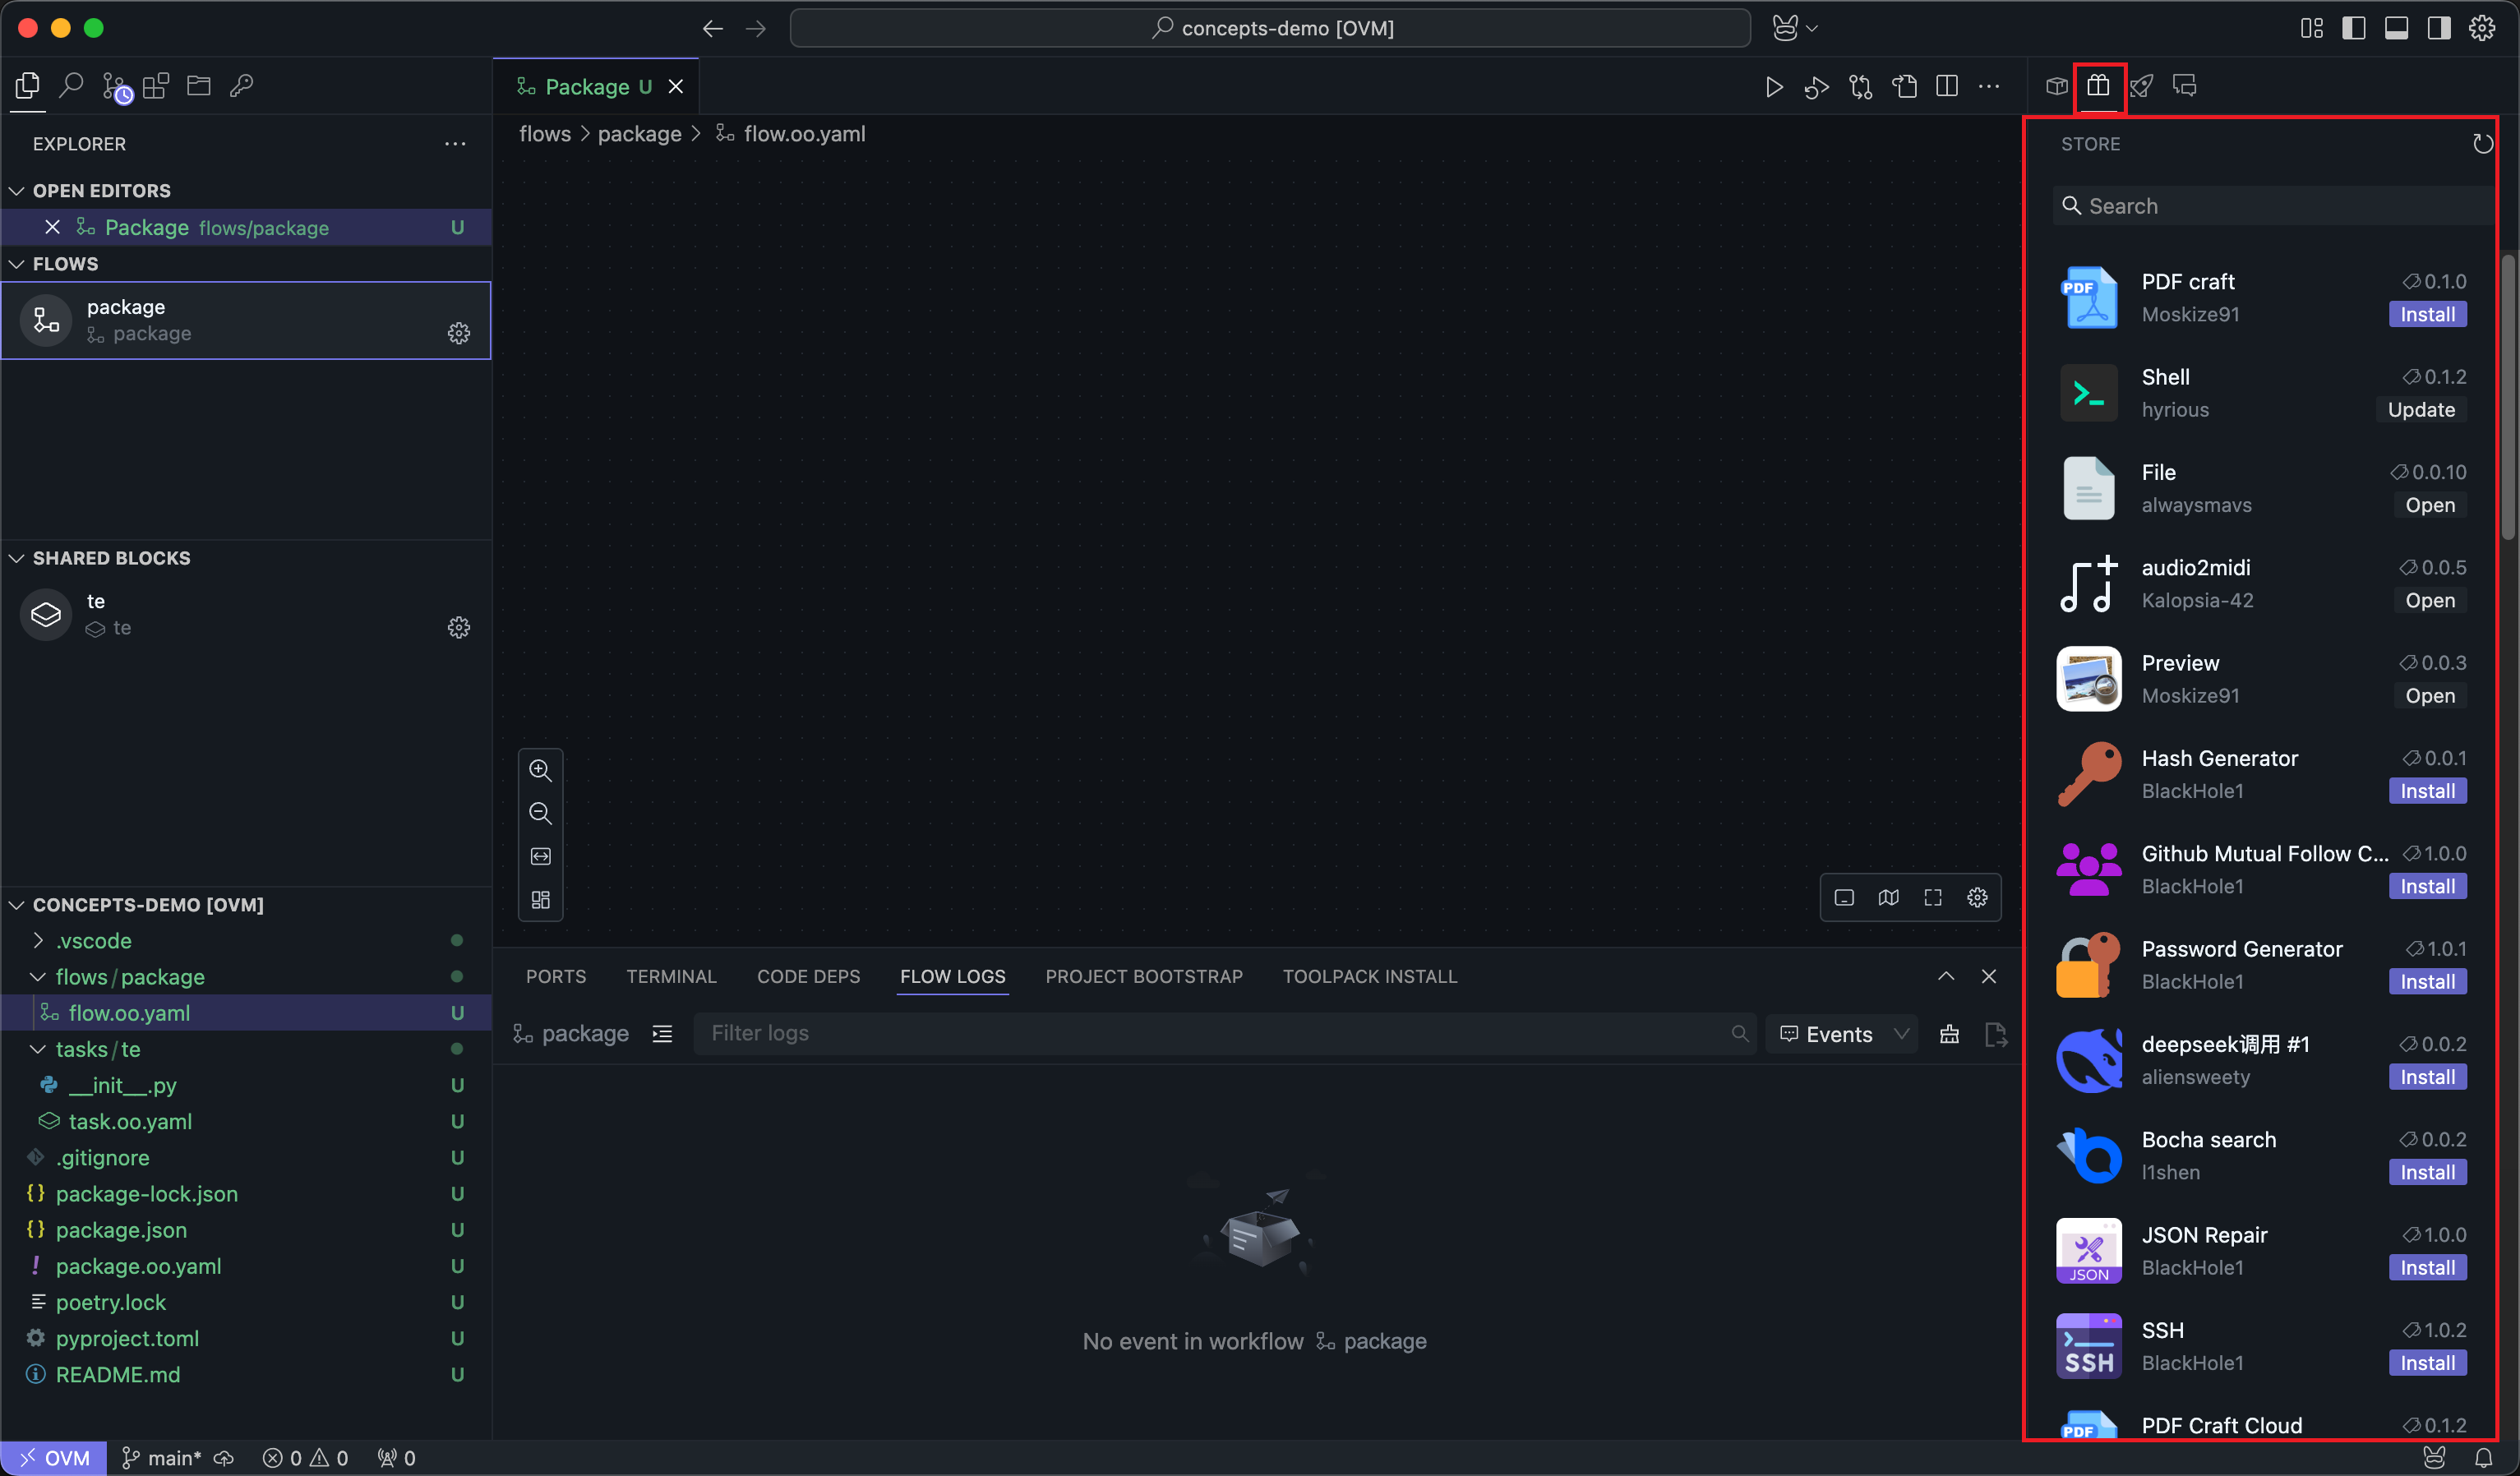Viewport: 2520px width, 1476px height.
Task: Click the clear flow logs icon
Action: [x=1949, y=1034]
